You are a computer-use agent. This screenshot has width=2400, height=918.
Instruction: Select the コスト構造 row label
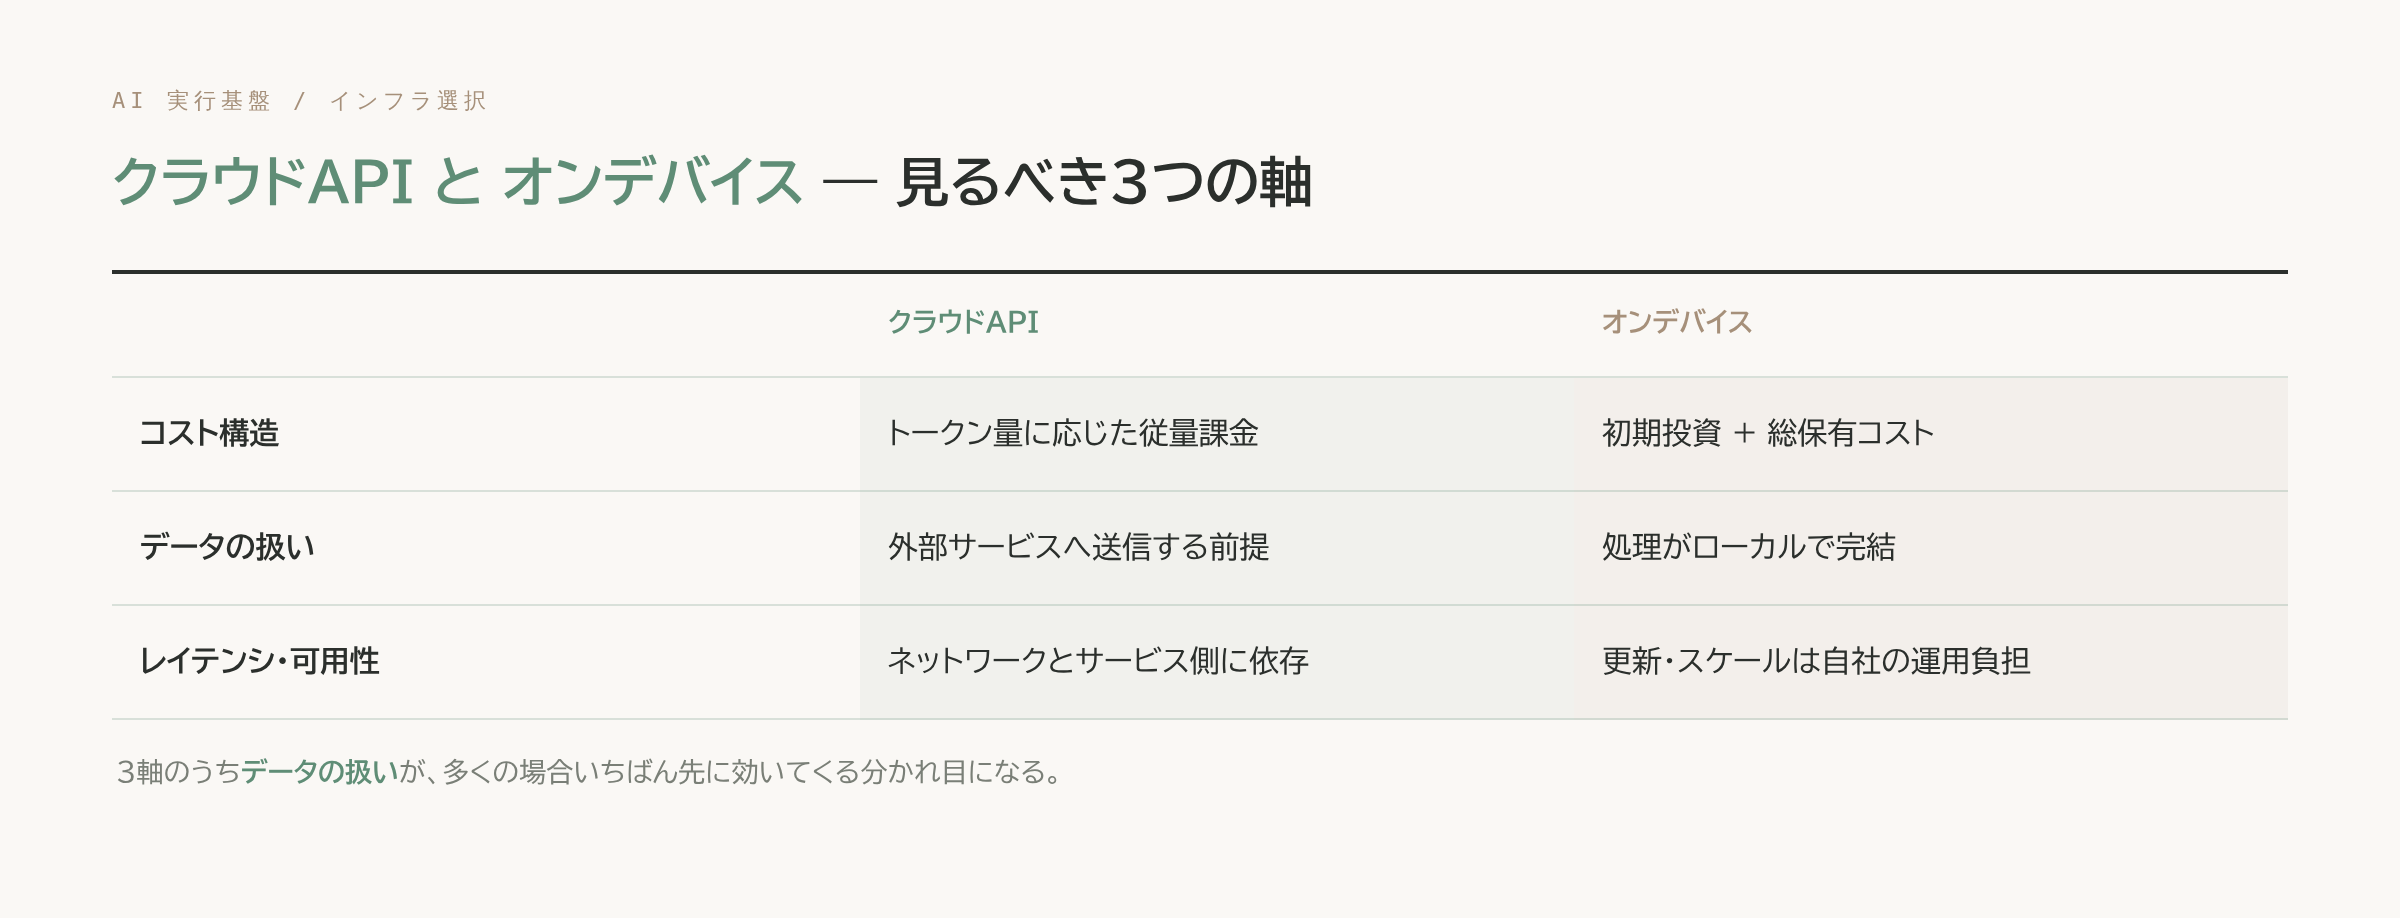point(209,433)
